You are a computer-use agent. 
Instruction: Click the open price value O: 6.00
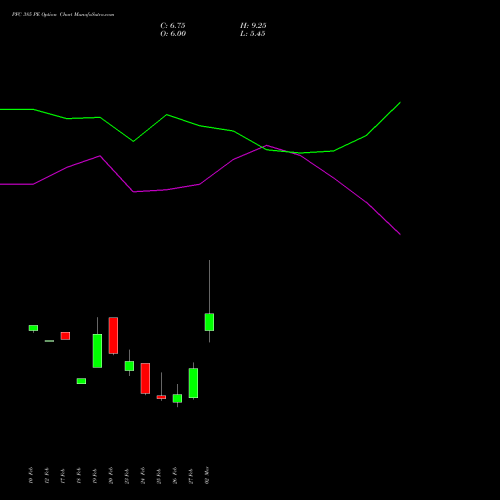coord(173,34)
